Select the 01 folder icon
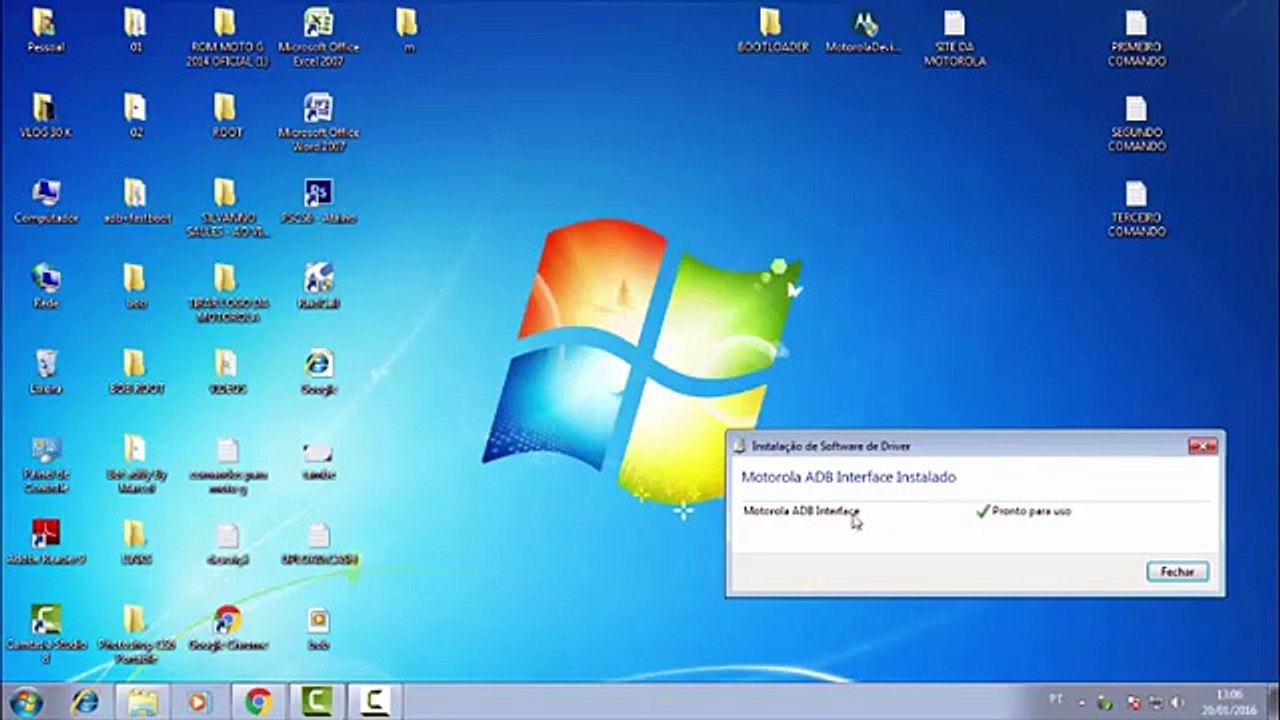Viewport: 1280px width, 720px height. [x=135, y=31]
